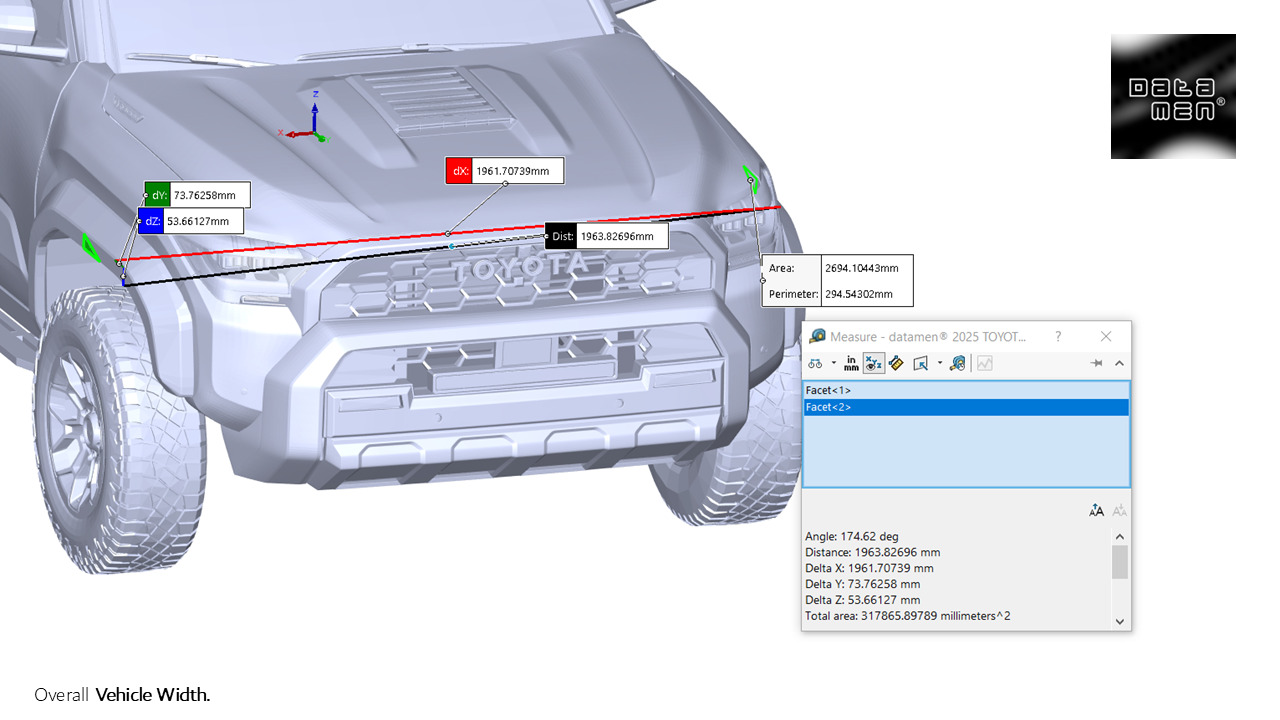Close the Measure dialog
1280x720 pixels.
(1106, 337)
